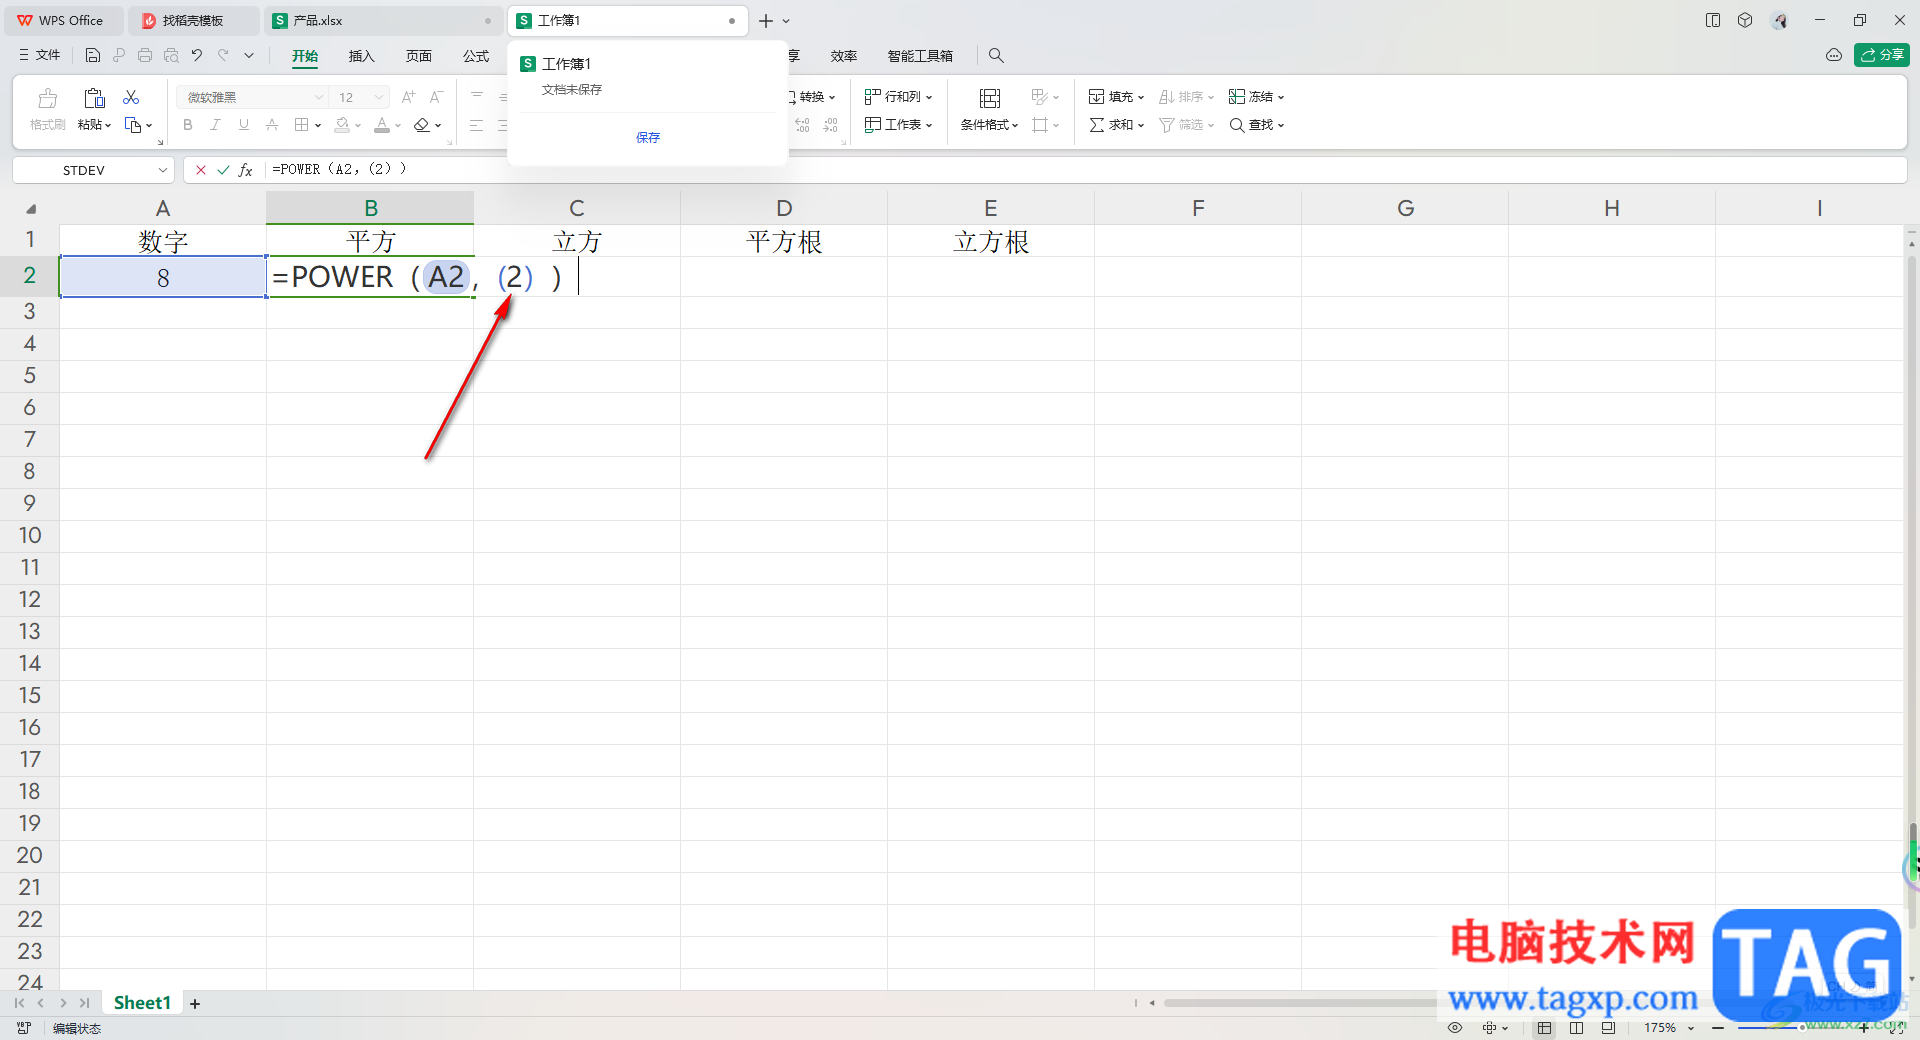Open the font color A swatch
Image resolution: width=1920 pixels, height=1040 pixels.
pyautogui.click(x=382, y=125)
